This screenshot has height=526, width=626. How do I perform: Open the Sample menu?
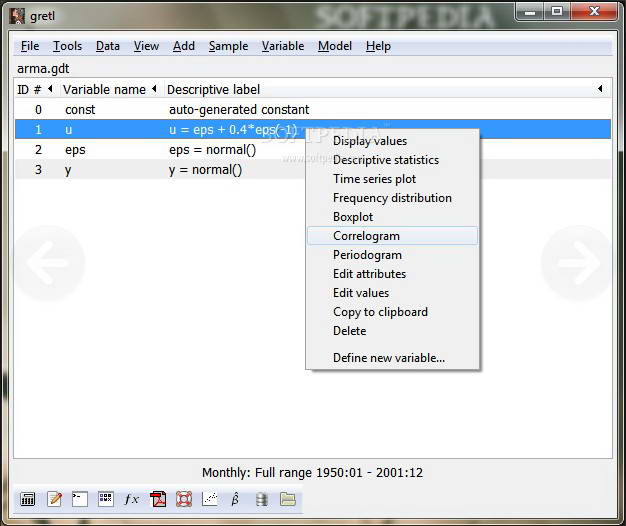point(228,46)
